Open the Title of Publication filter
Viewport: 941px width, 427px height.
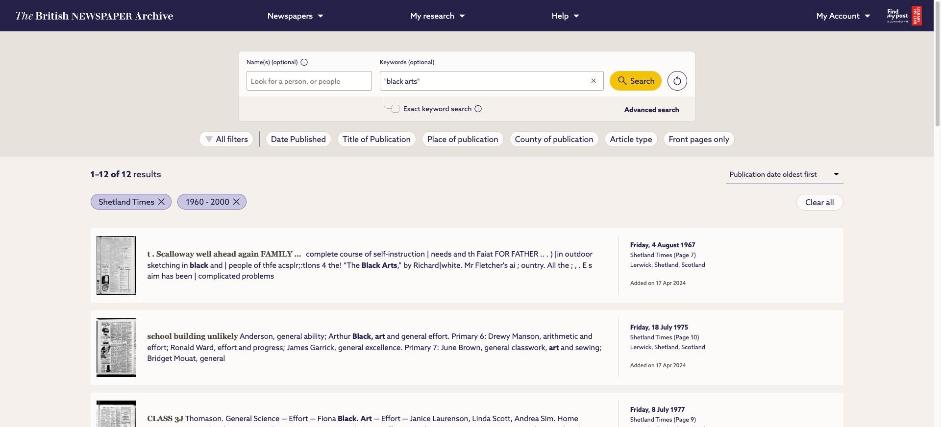point(376,139)
